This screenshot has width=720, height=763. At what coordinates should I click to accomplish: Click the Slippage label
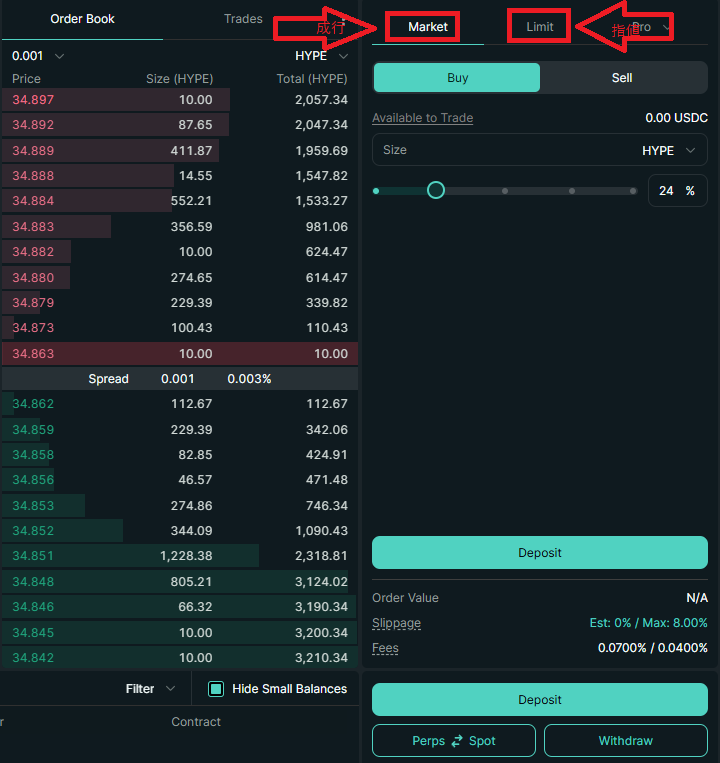(396, 623)
